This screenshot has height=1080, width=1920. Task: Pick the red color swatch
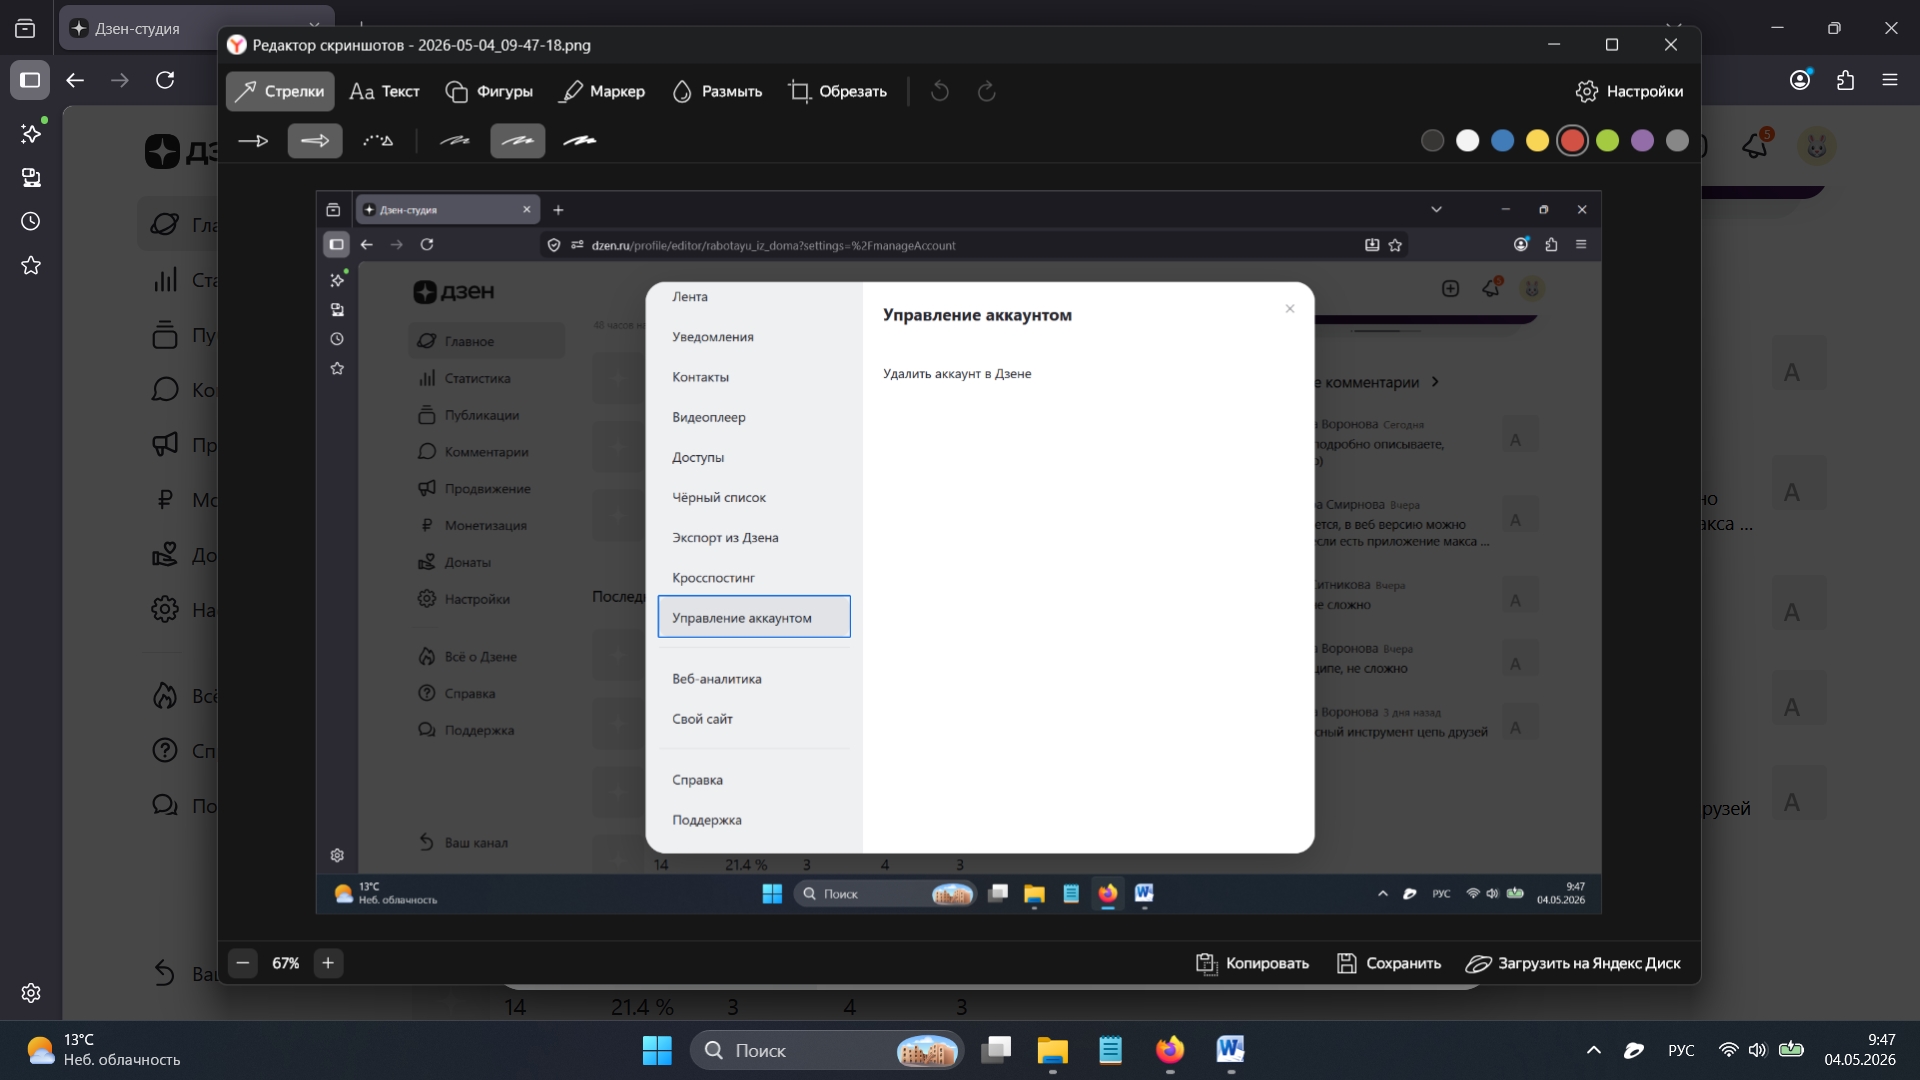click(x=1573, y=141)
